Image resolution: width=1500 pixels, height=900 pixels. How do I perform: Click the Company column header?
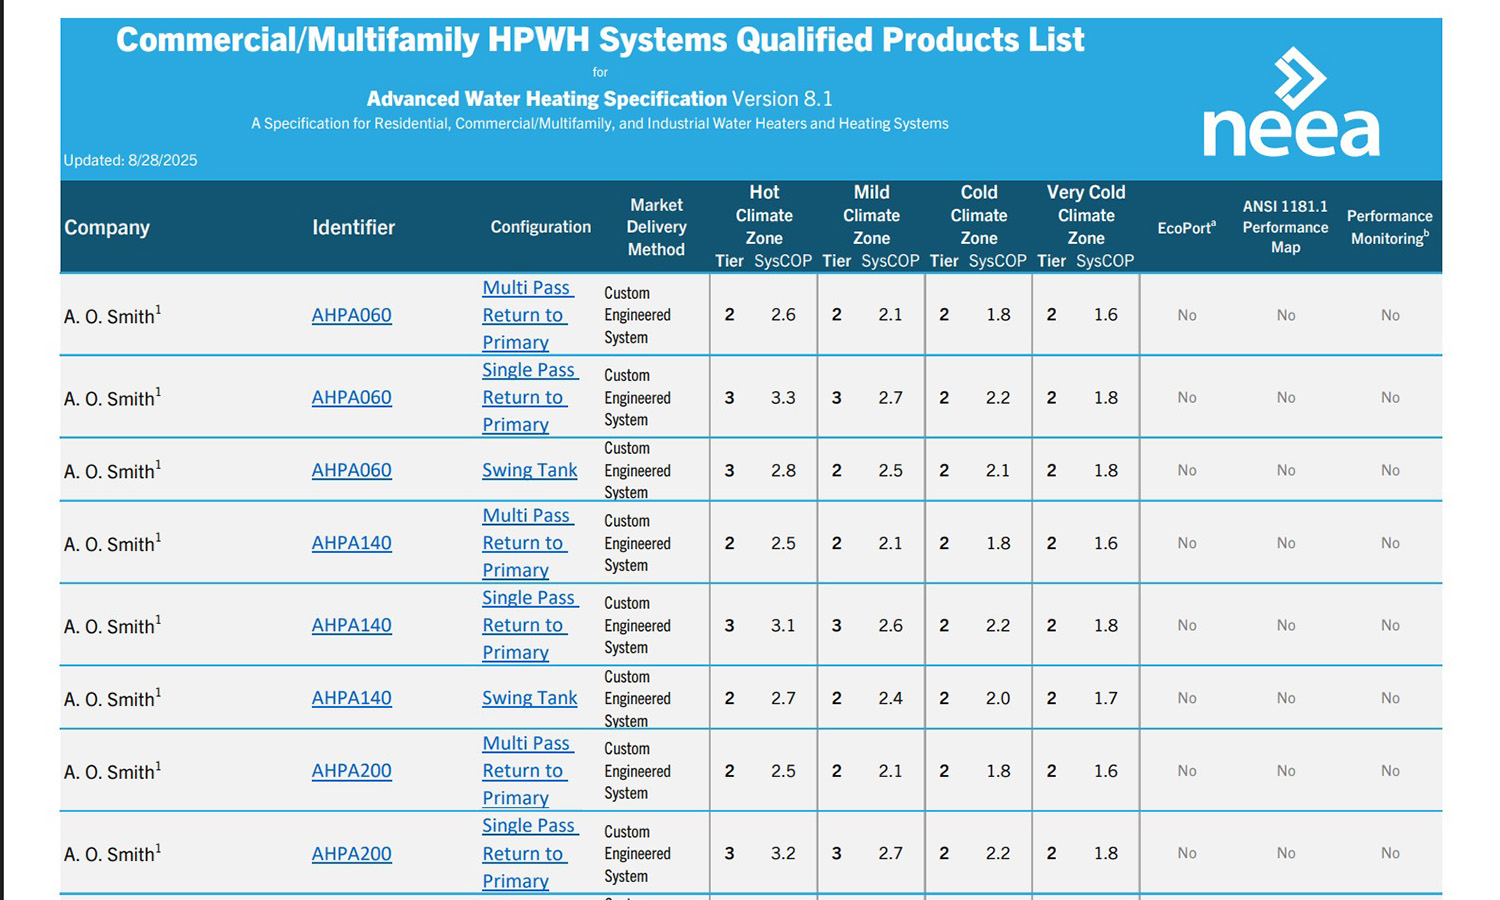pos(107,227)
